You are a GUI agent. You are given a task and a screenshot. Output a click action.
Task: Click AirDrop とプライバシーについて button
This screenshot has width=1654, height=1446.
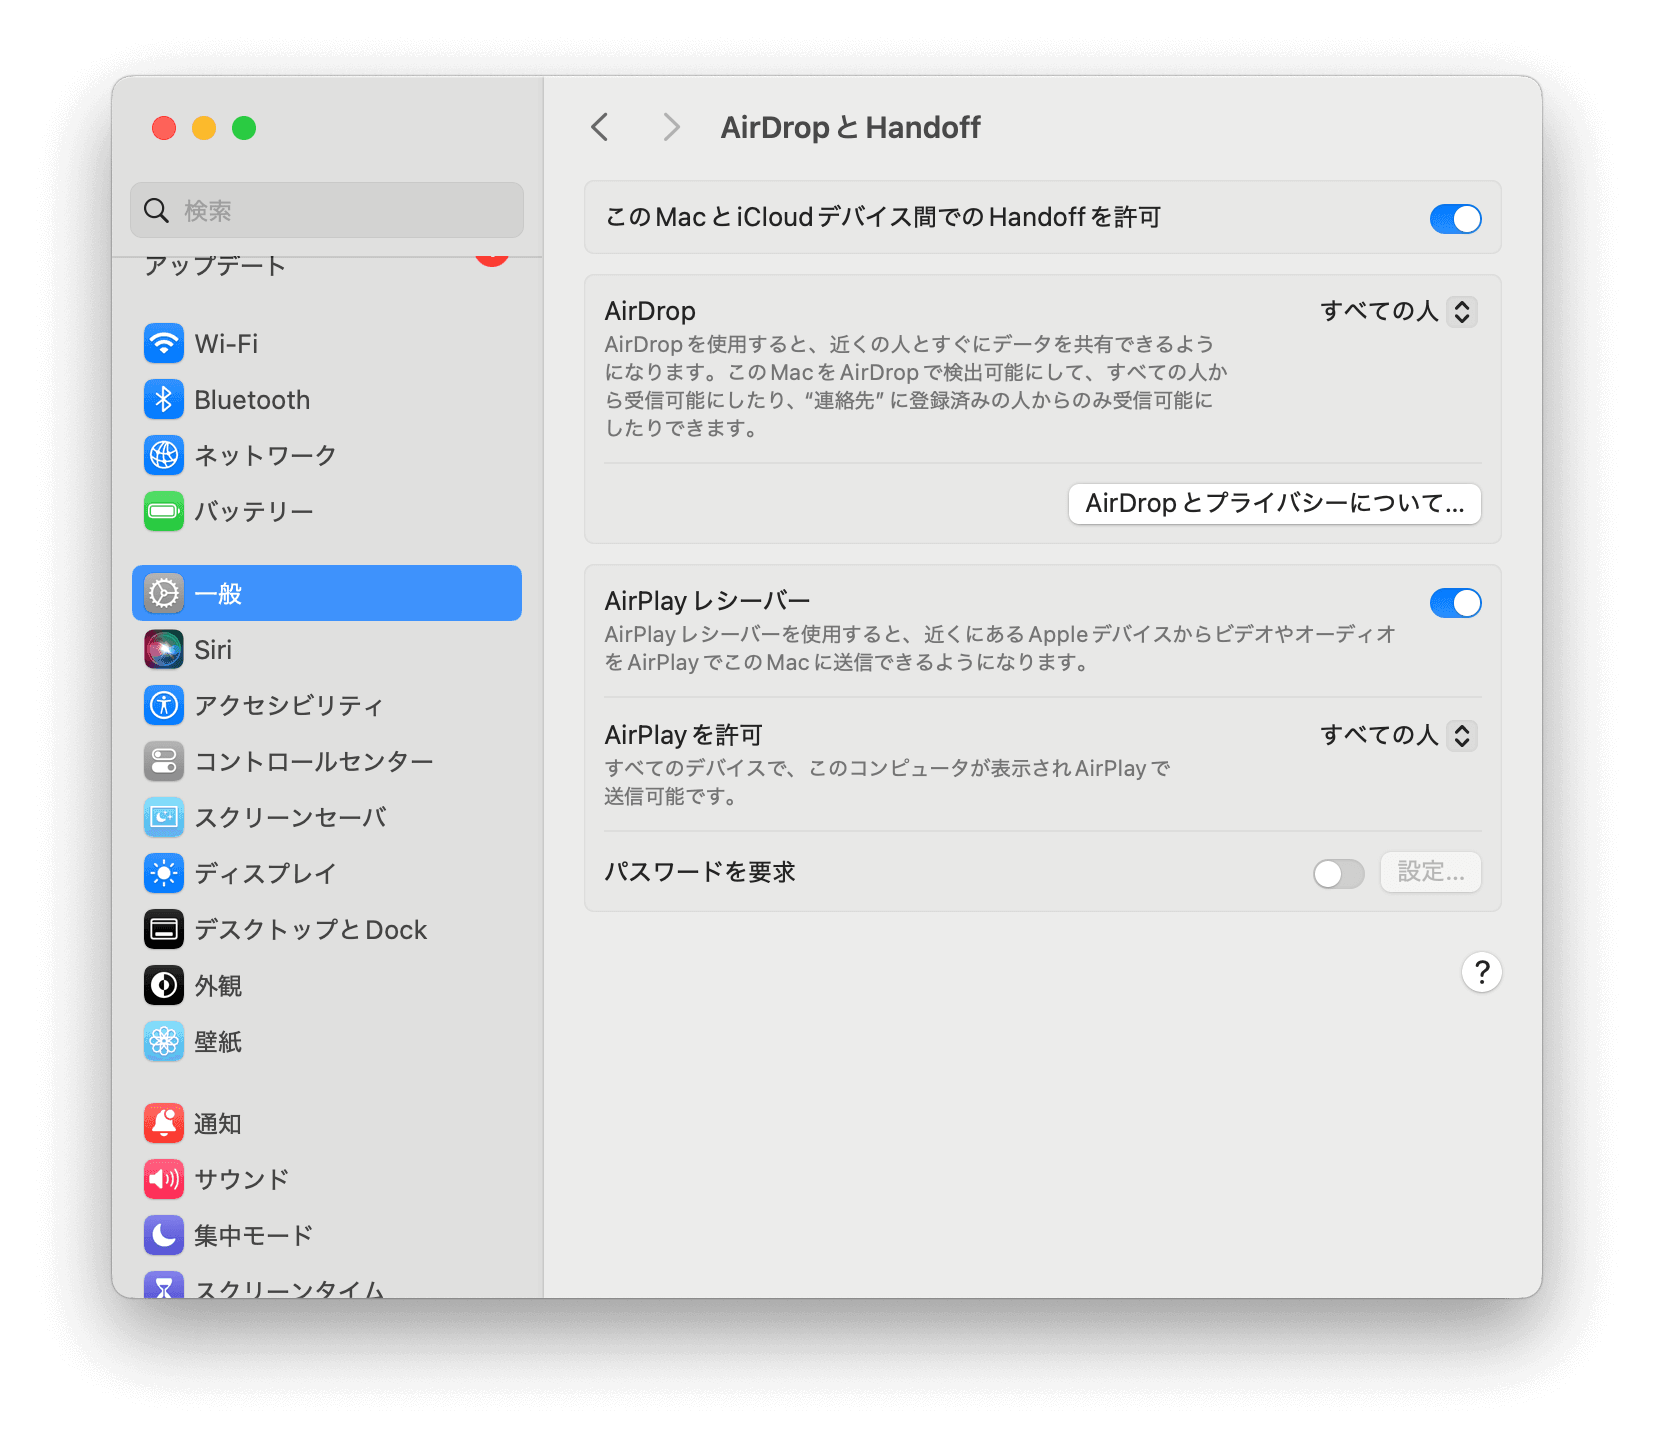(x=1275, y=504)
